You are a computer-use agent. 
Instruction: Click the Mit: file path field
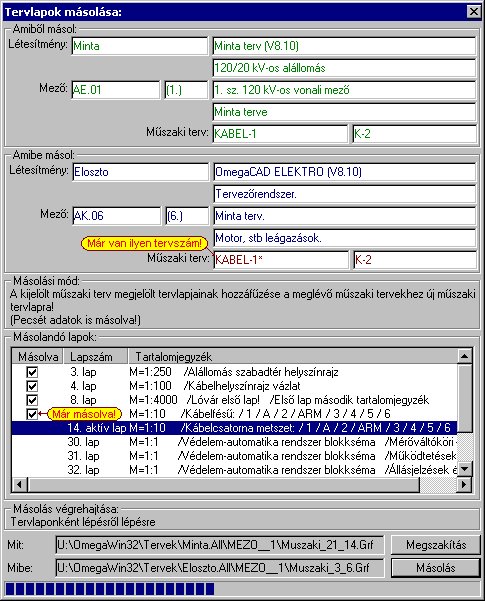[x=220, y=545]
